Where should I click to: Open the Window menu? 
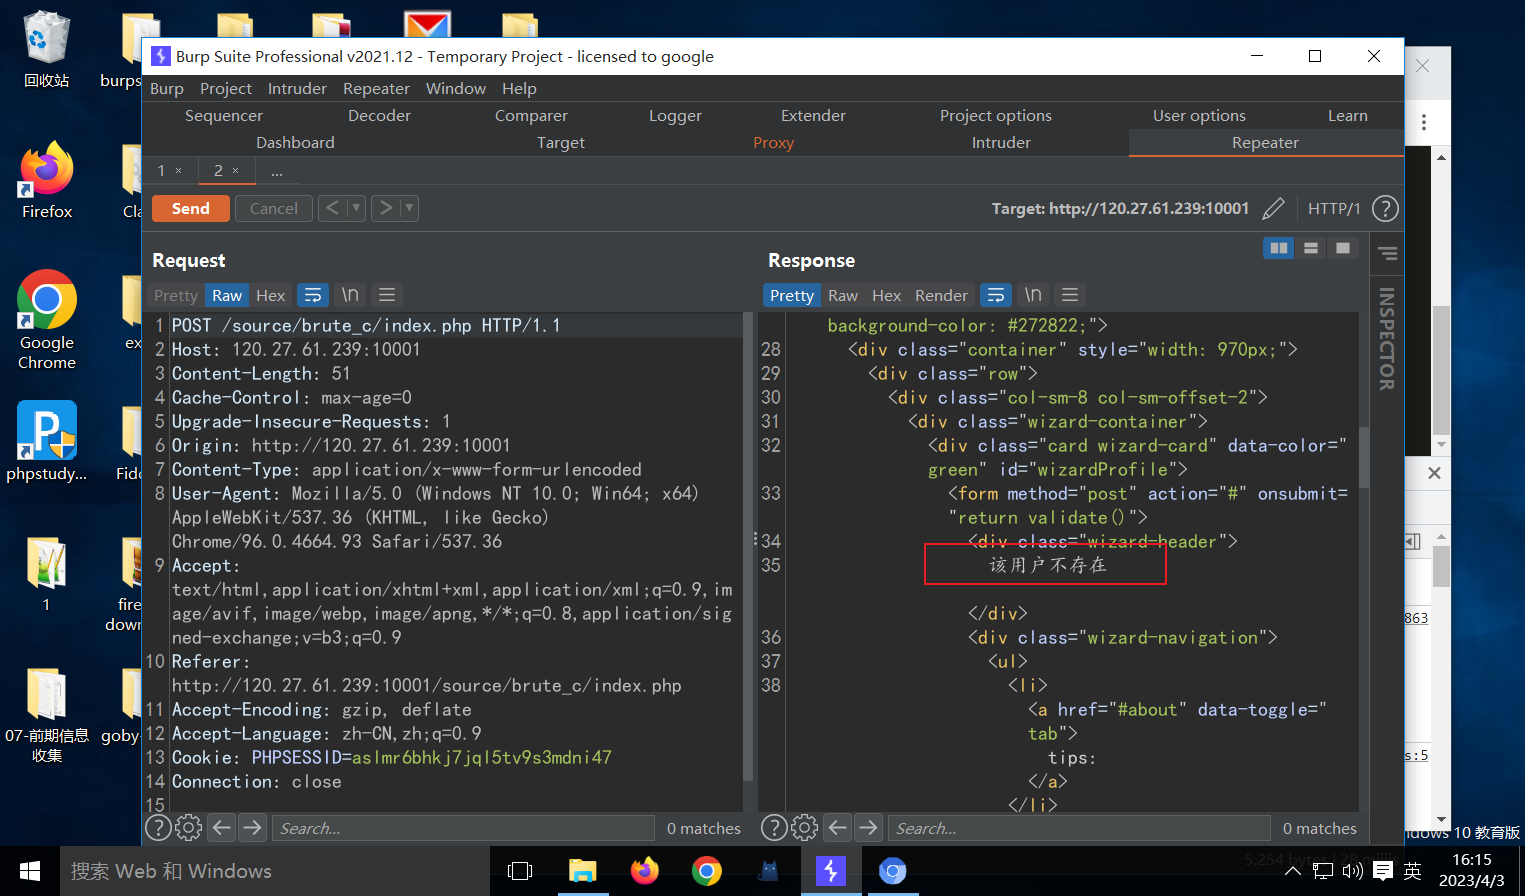pos(456,88)
